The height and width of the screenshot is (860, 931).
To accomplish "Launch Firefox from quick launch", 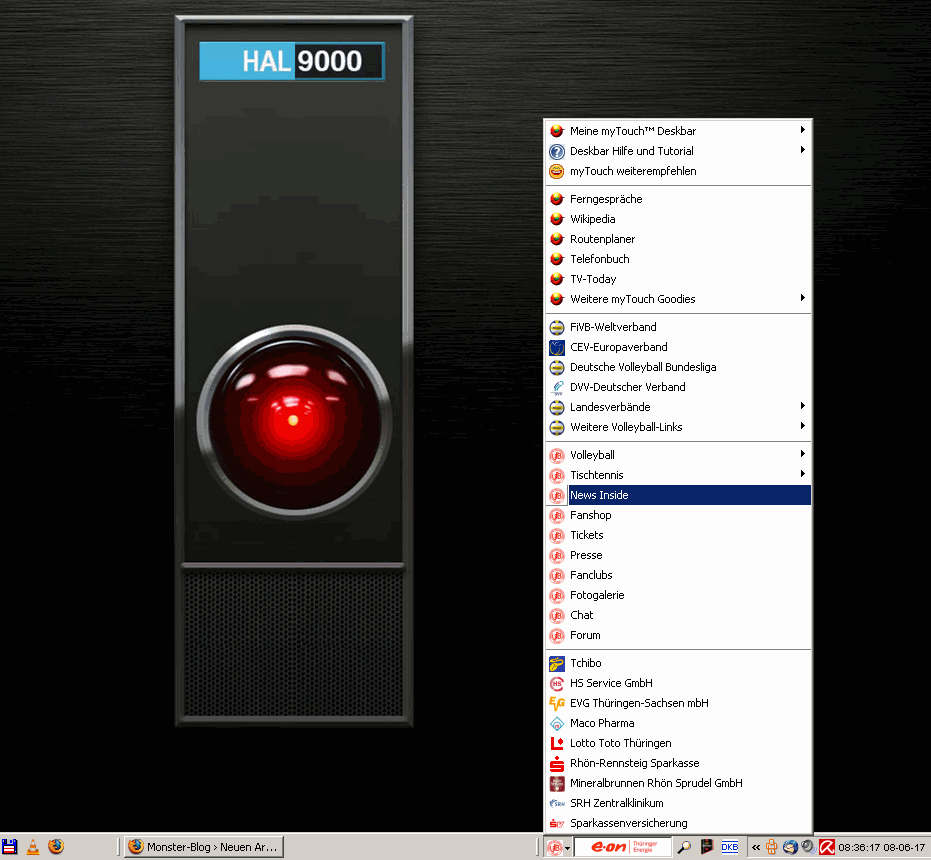I will [56, 846].
